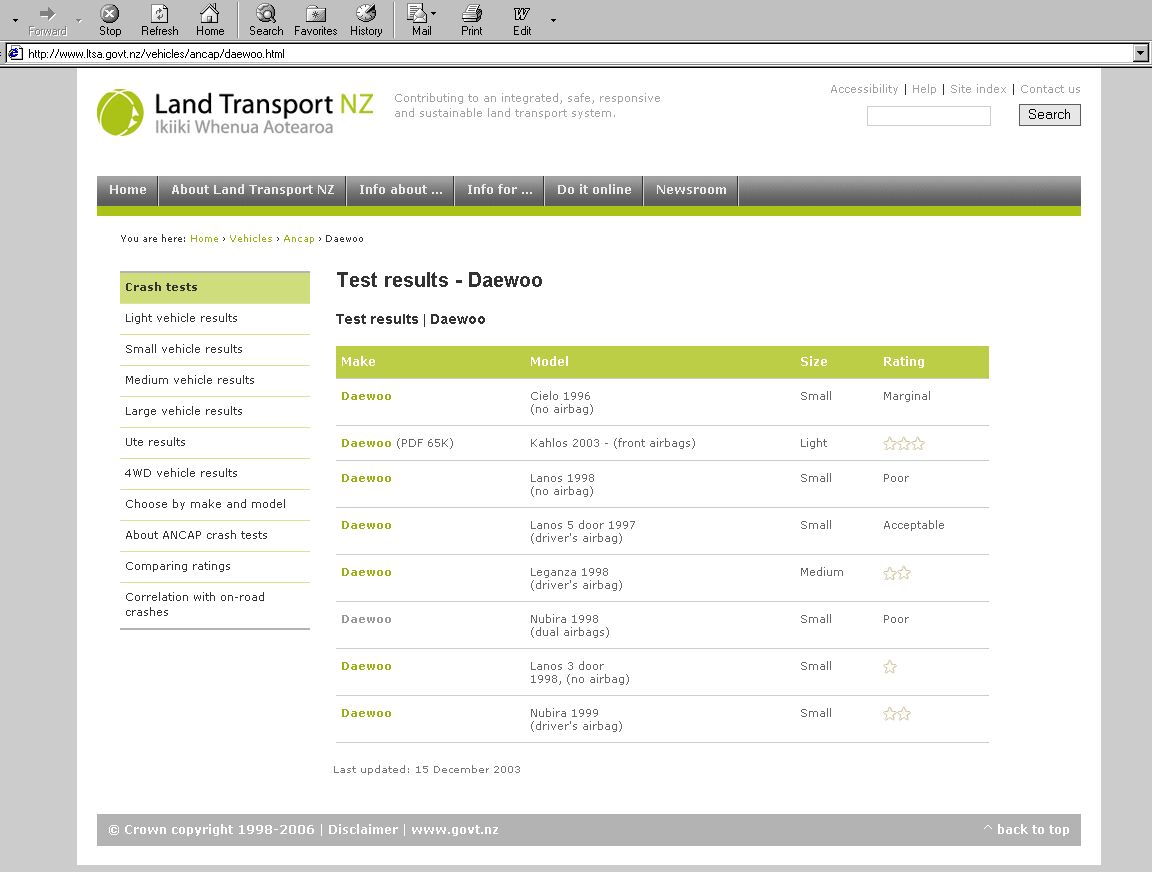Click Last updated: 15 December 2003 text
Viewport: 1152px width, 872px height.
(x=427, y=770)
